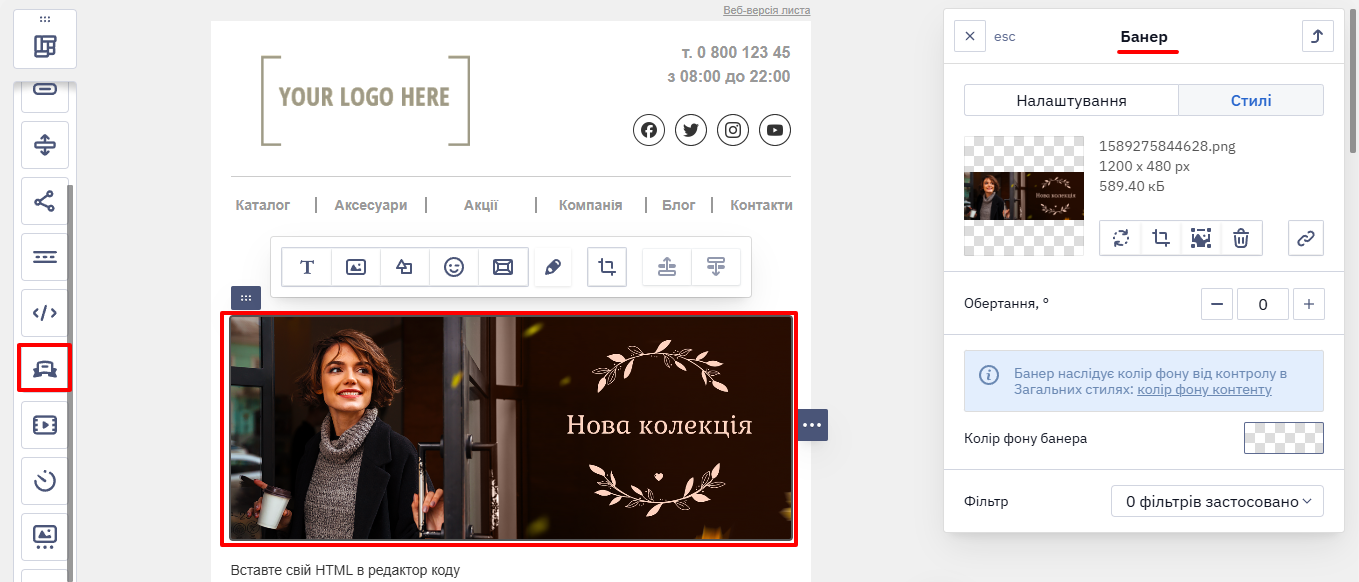
Task: Increase rotation with plus button
Action: point(1309,304)
